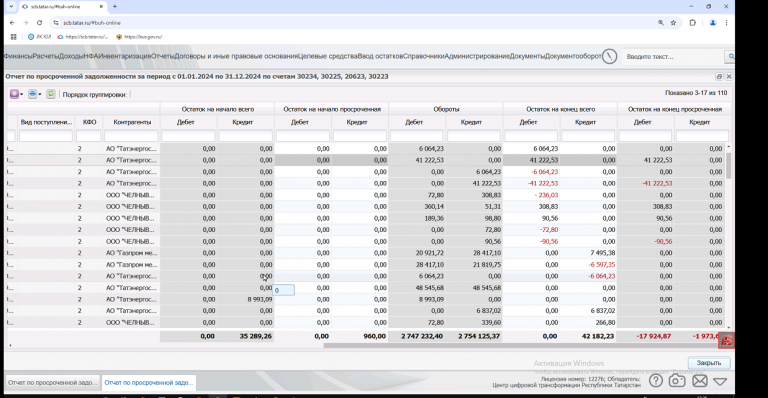The image size is (768, 398).
Task: Reload the browser page
Action: pos(39,23)
